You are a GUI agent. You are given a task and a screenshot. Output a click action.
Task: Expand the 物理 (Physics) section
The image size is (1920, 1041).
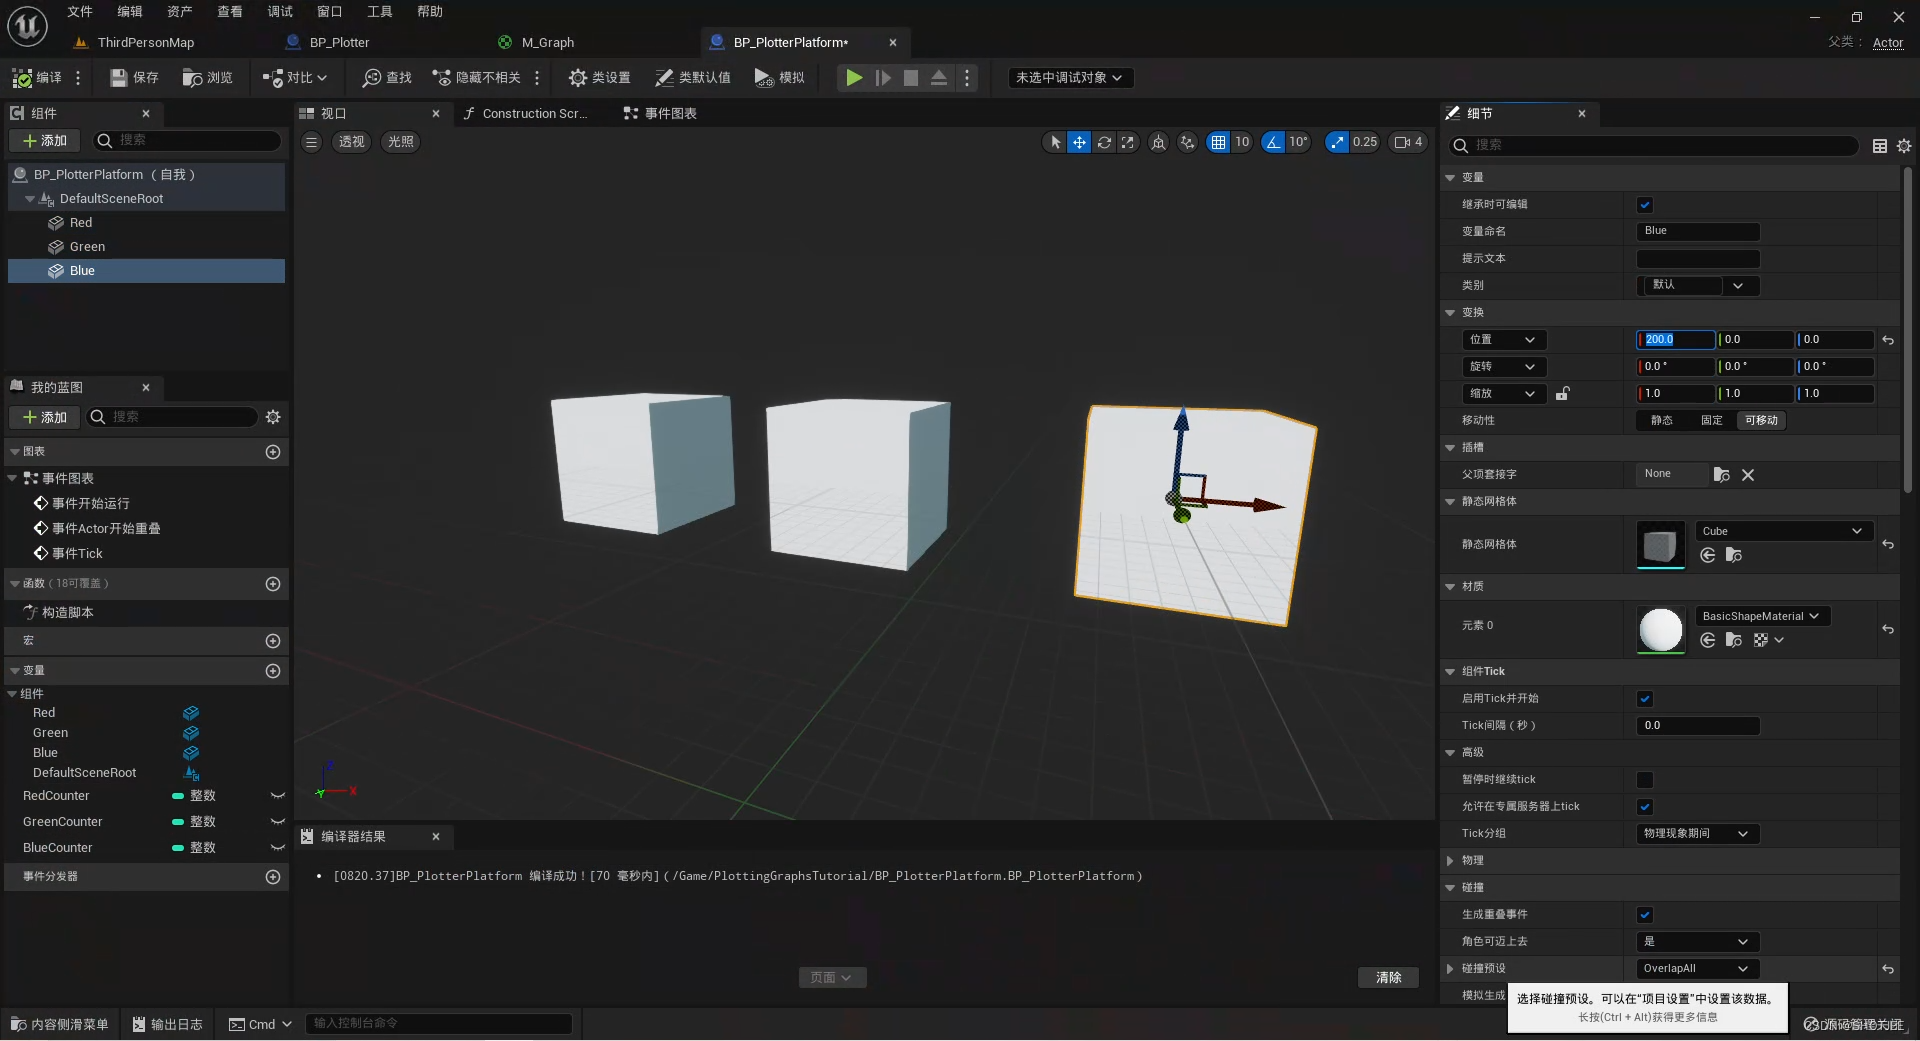(1450, 861)
